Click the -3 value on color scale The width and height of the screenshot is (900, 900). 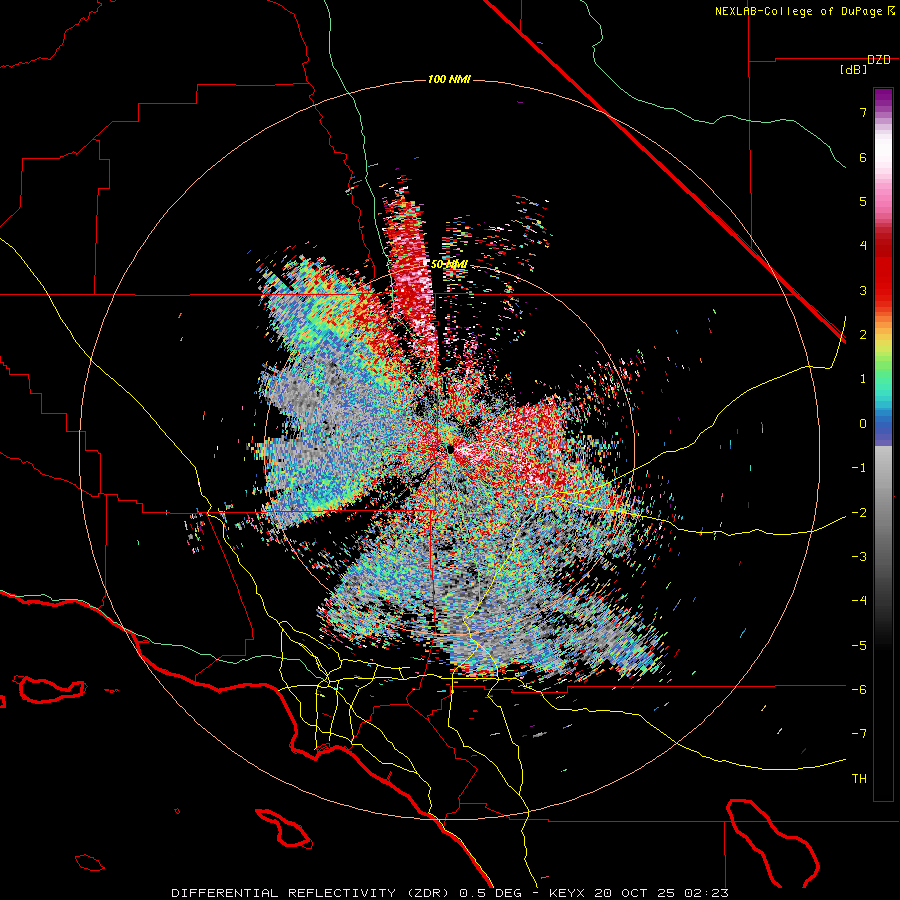pos(859,556)
